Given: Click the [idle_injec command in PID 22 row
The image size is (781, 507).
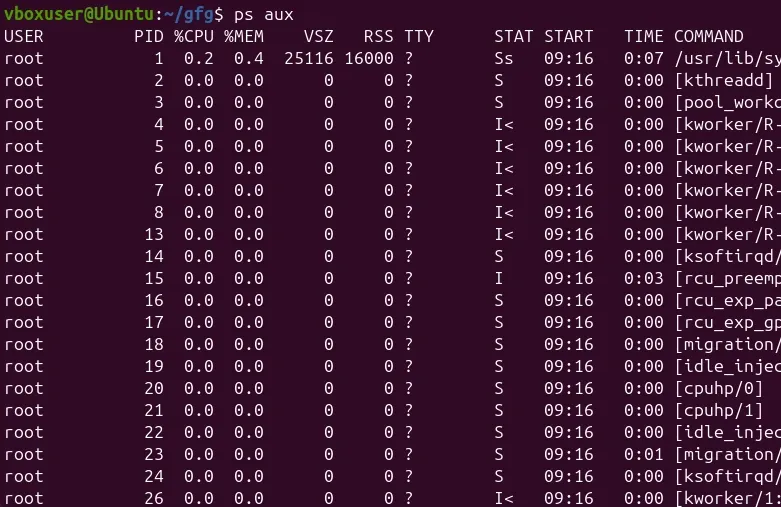Looking at the screenshot, I should pos(728,432).
